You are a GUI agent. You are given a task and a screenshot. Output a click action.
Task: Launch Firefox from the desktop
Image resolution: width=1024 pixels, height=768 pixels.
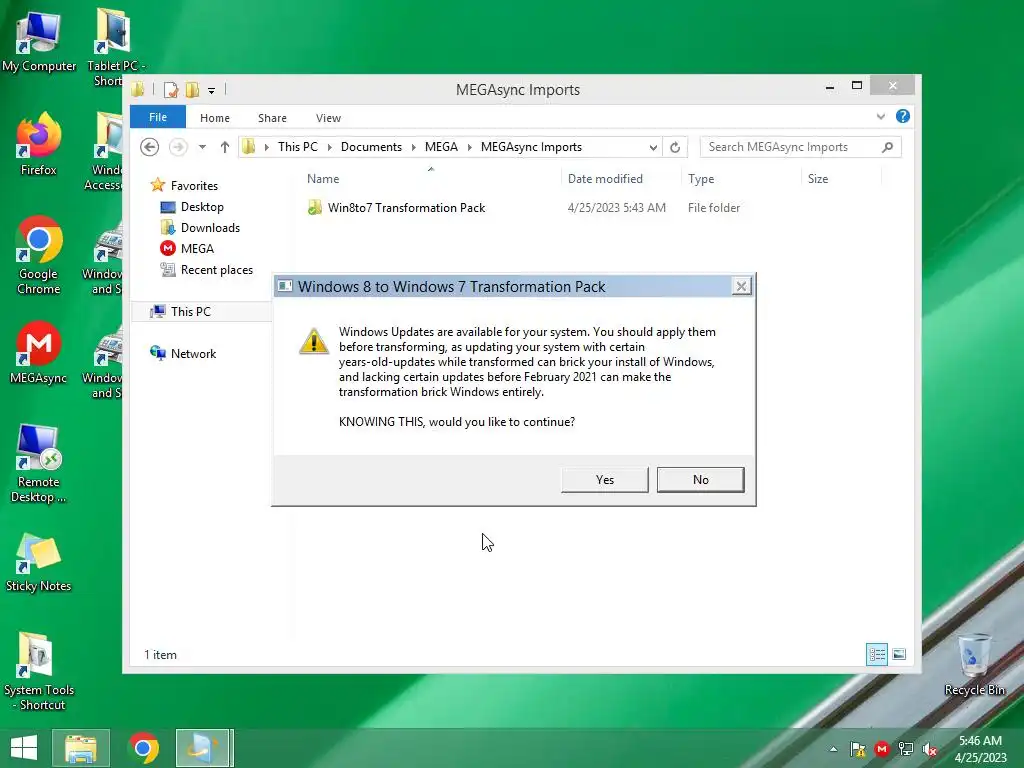pos(39,144)
